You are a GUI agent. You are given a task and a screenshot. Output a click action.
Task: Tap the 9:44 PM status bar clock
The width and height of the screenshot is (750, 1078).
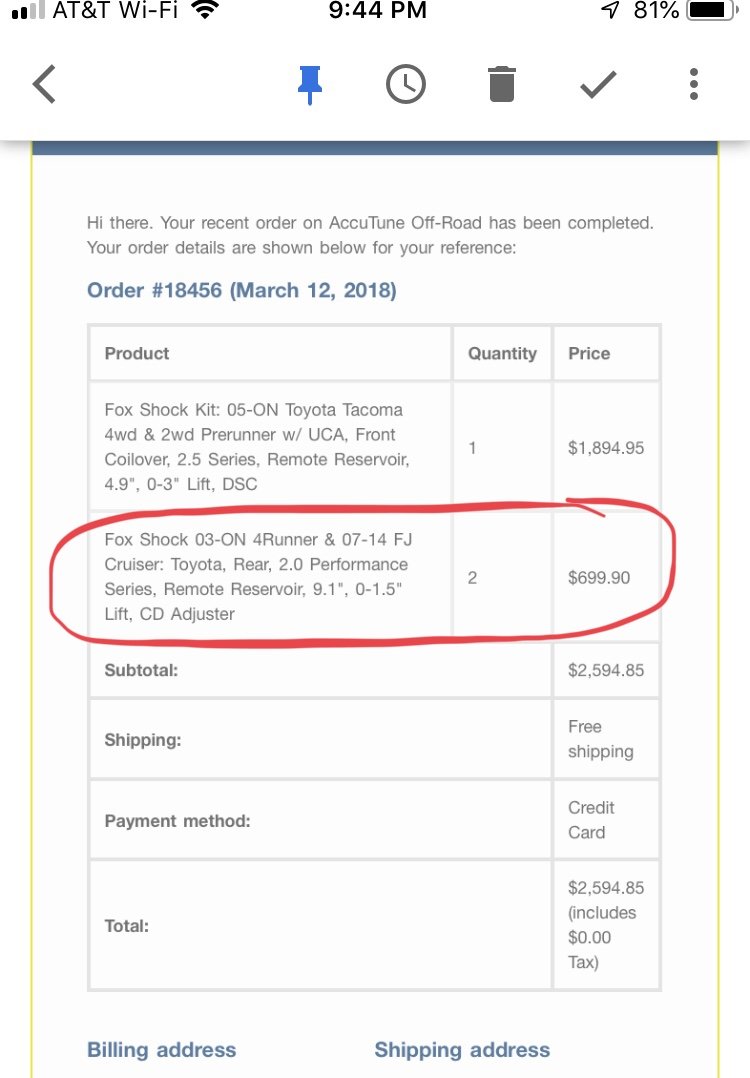pyautogui.click(x=377, y=10)
